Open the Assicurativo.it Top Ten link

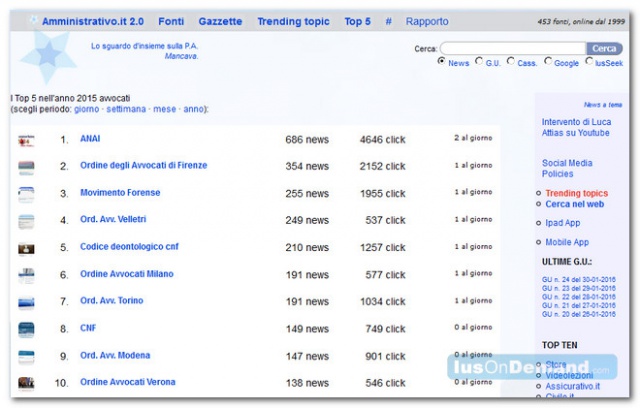[x=573, y=386]
